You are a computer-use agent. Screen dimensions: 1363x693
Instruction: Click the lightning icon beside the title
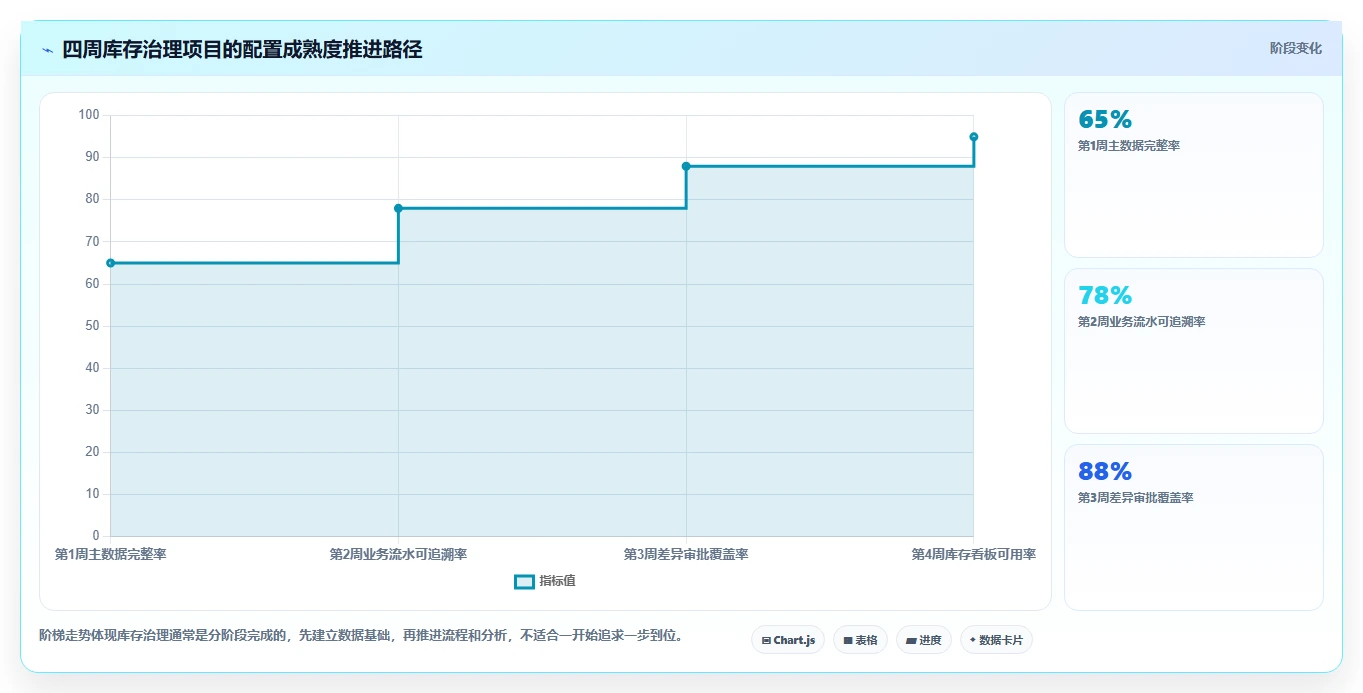(48, 50)
